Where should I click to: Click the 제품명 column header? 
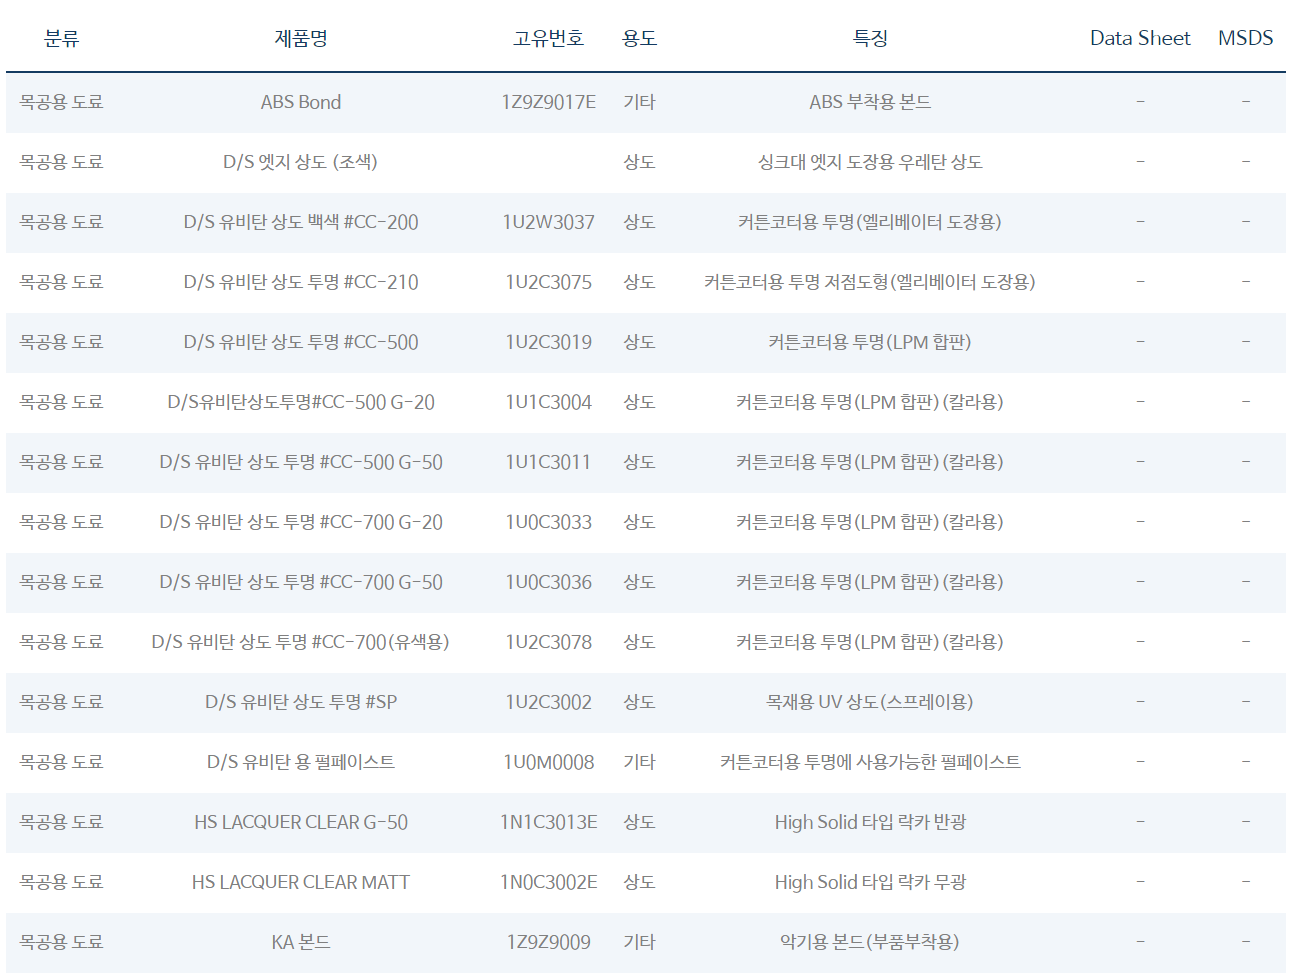click(301, 38)
